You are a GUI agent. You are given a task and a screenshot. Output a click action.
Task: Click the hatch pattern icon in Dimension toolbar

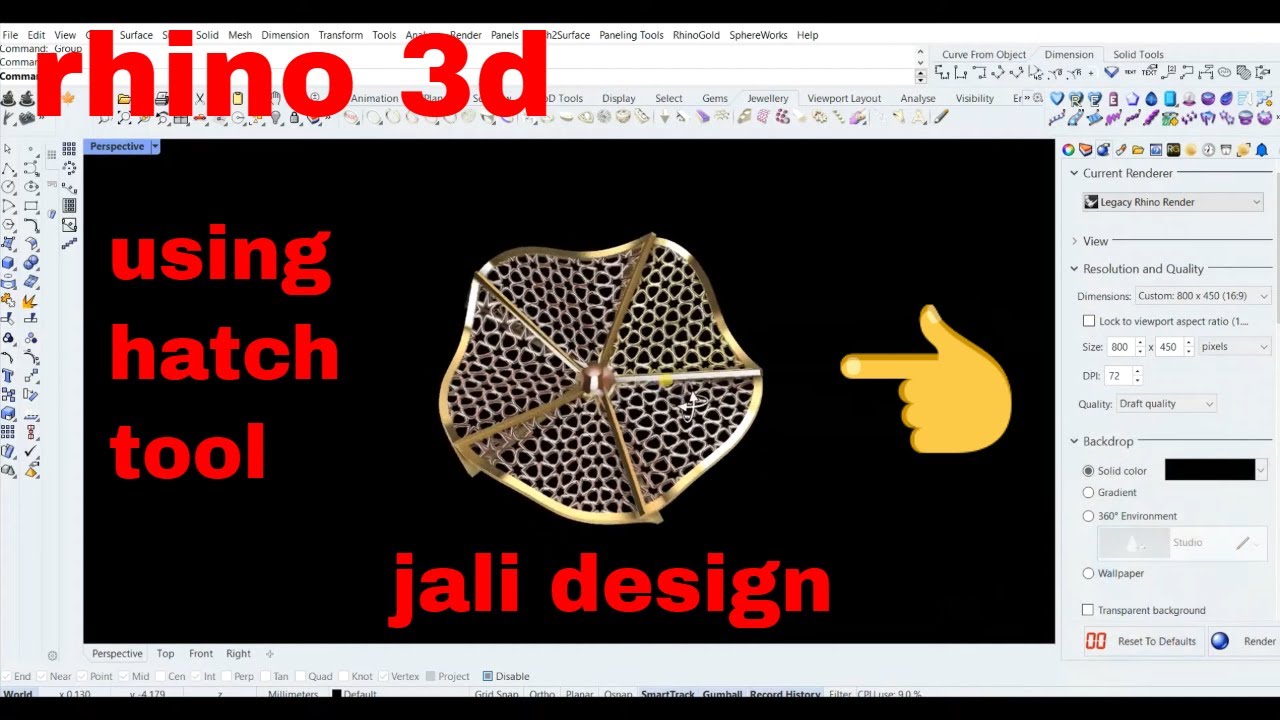pyautogui.click(x=1243, y=72)
